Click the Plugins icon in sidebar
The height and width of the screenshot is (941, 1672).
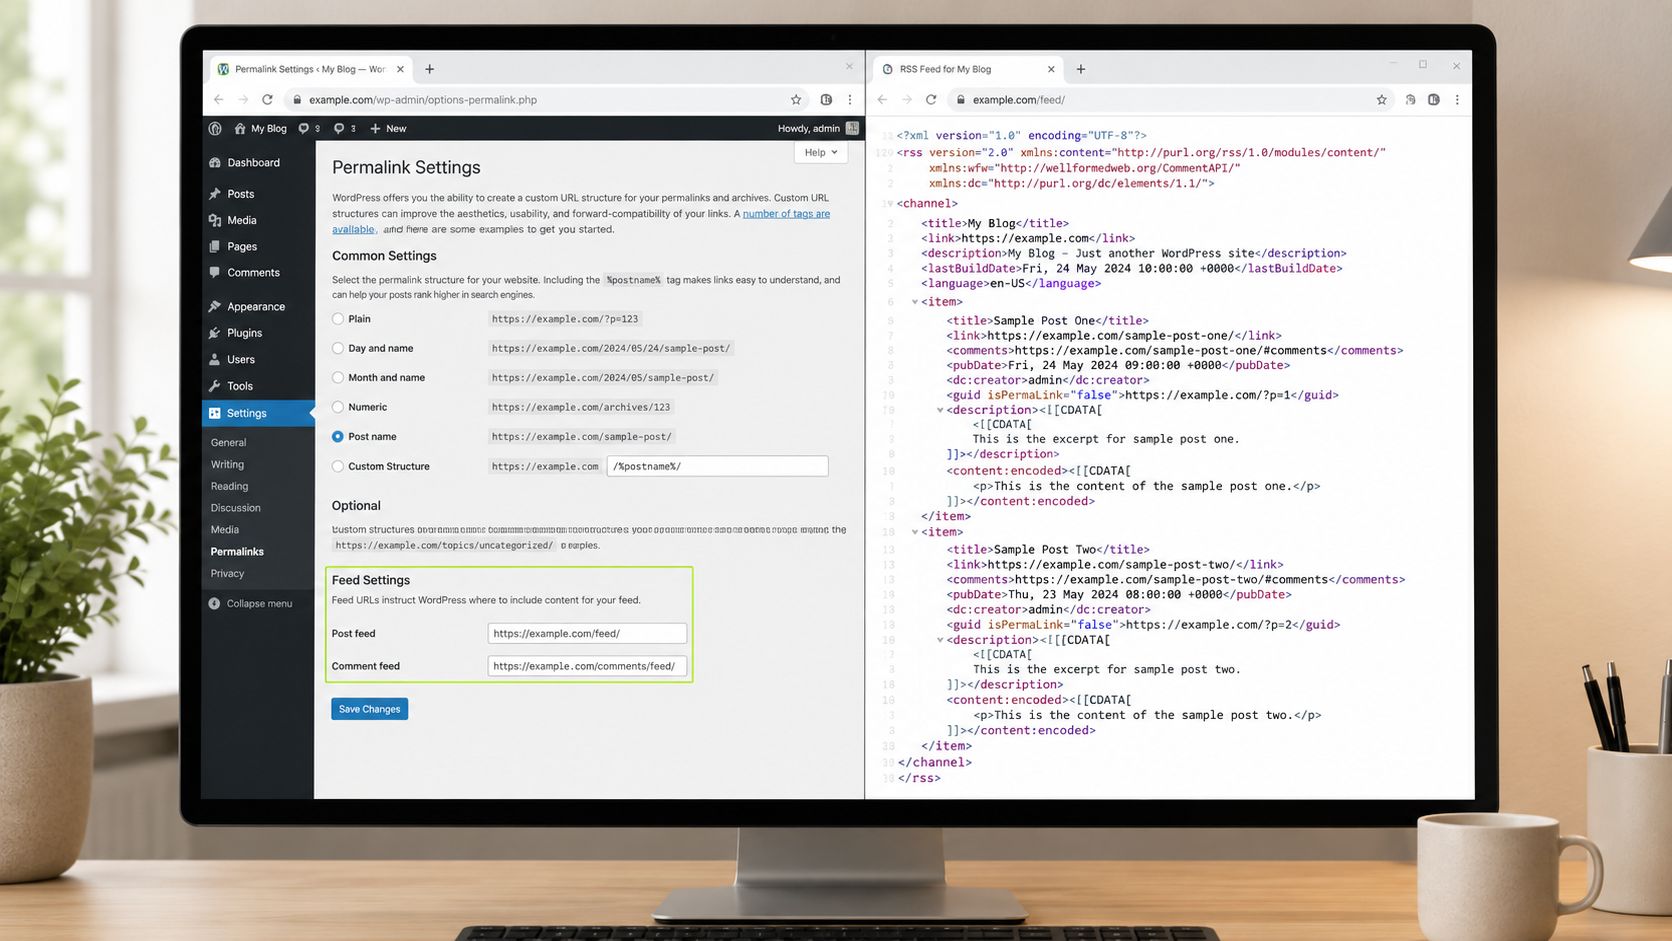215,333
